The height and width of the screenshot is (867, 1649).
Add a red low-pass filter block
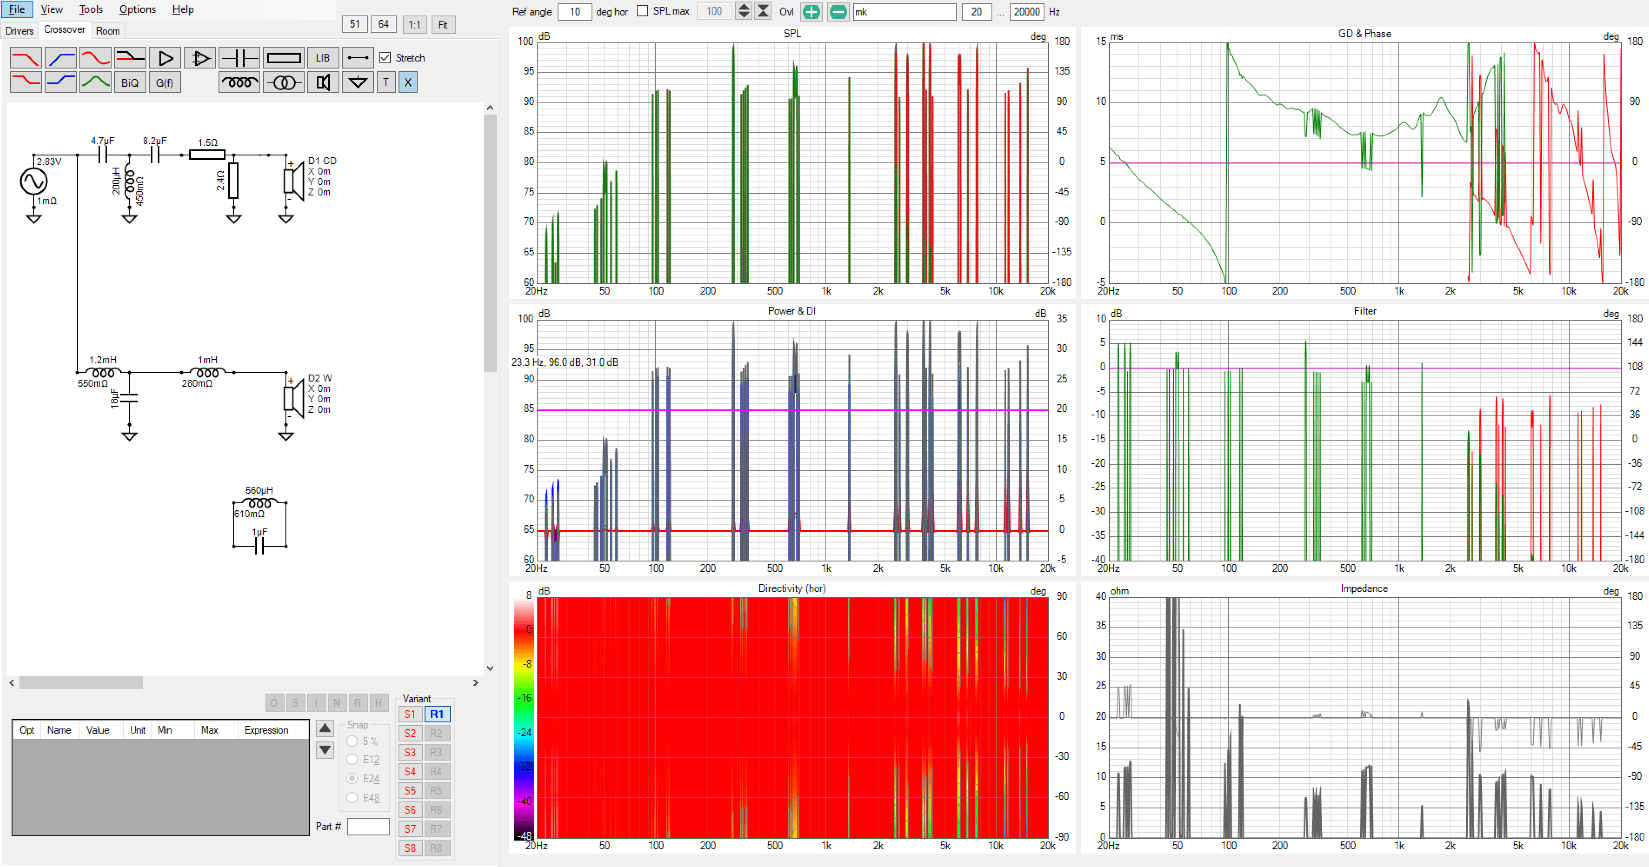pos(25,58)
